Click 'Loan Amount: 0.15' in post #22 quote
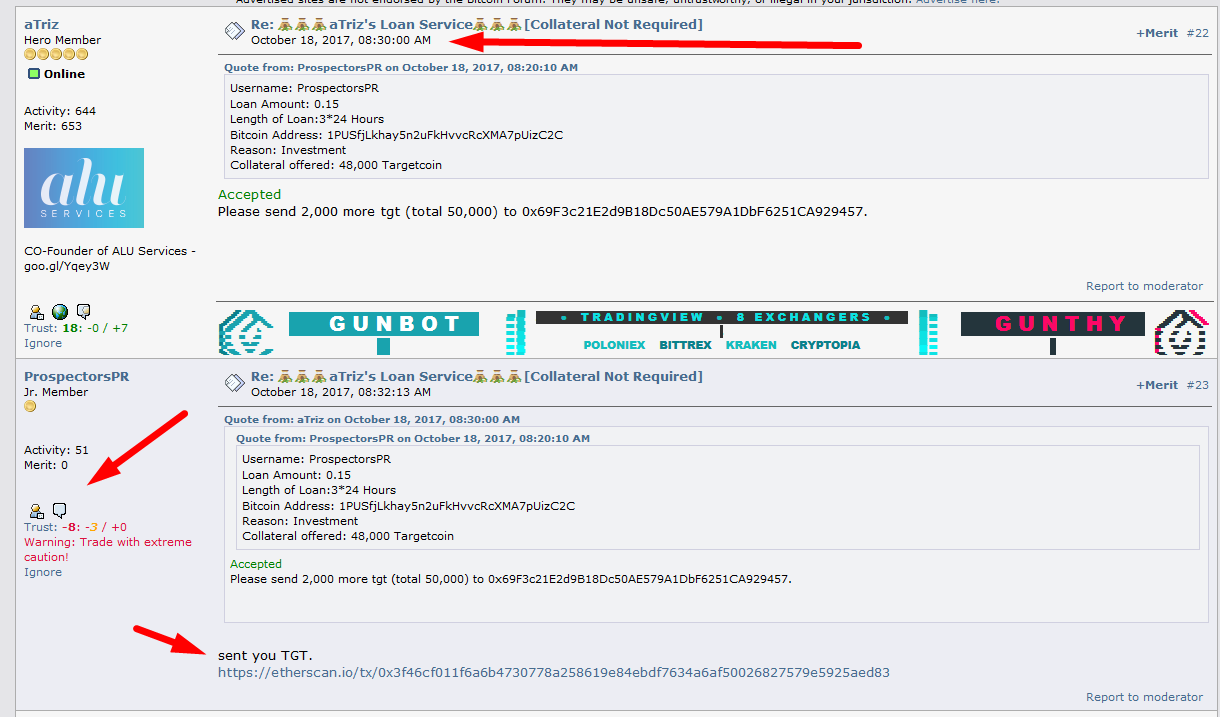This screenshot has height=717, width=1220. coord(284,104)
